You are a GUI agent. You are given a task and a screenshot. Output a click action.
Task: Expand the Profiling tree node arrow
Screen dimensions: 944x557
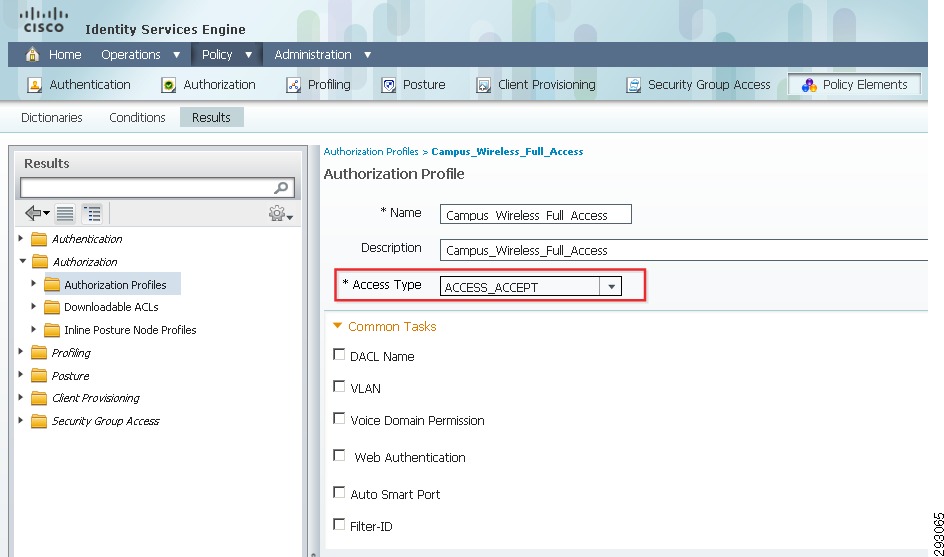click(20, 351)
